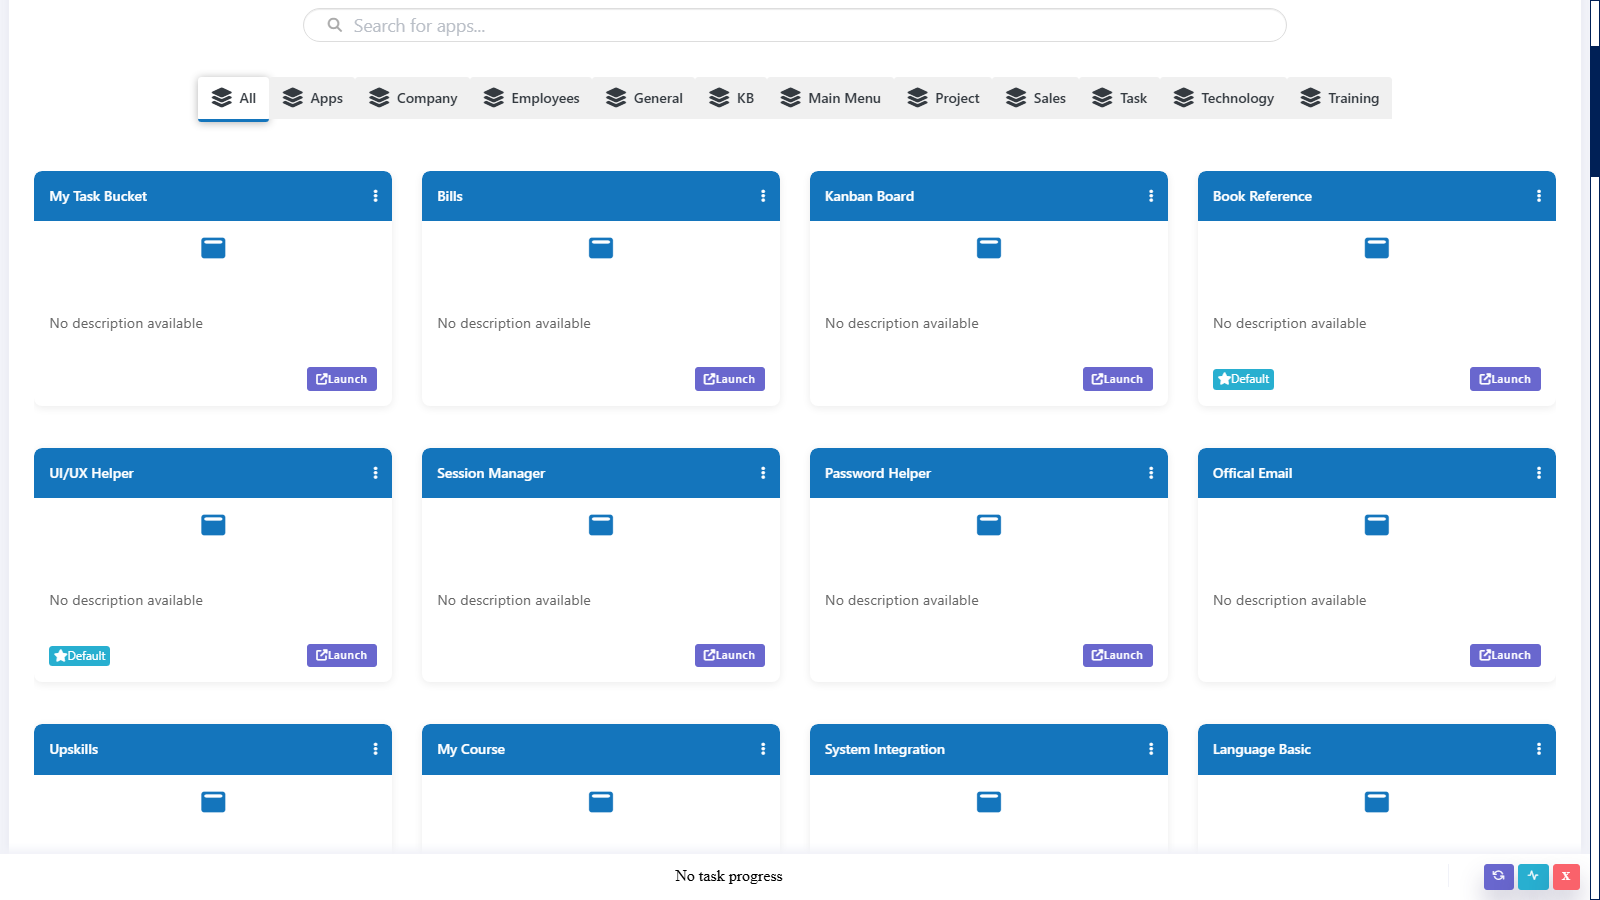The image size is (1600, 900).
Task: Click the Bills app icon
Action: coord(601,248)
